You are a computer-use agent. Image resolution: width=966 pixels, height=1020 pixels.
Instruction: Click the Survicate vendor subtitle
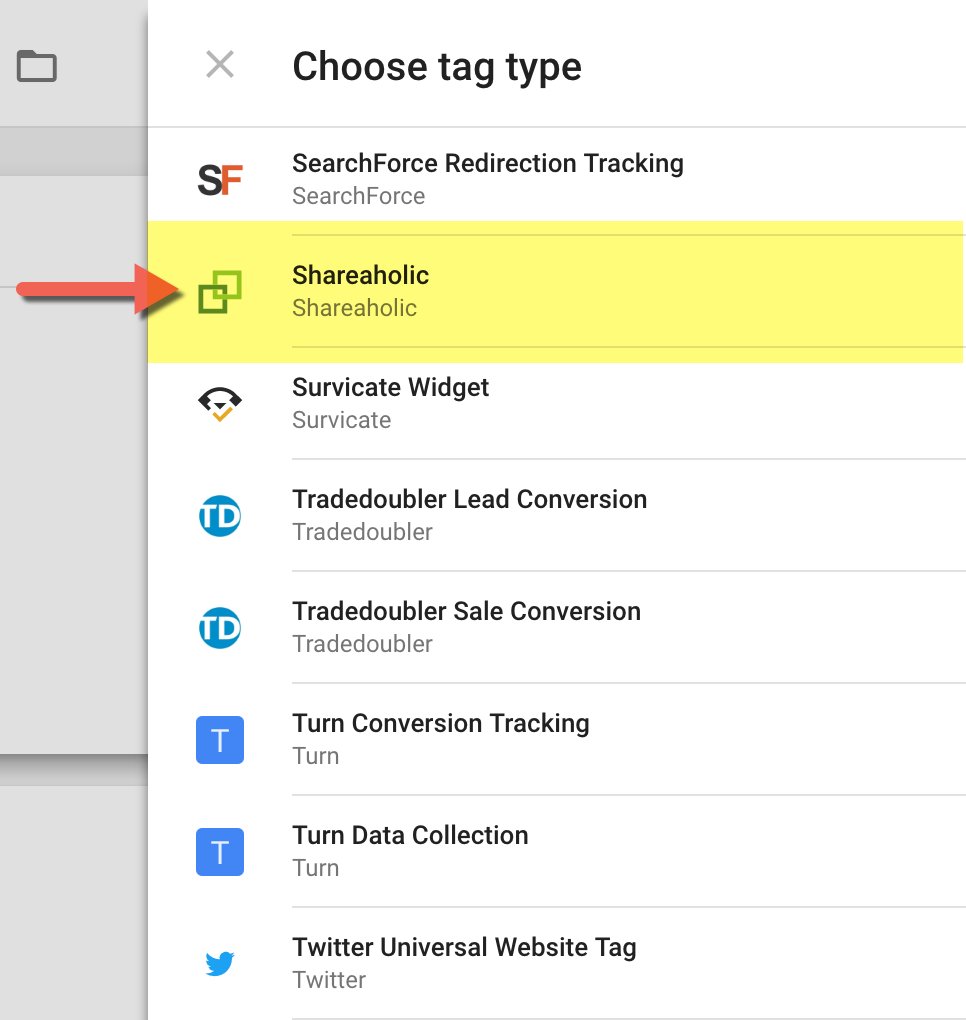(x=342, y=420)
